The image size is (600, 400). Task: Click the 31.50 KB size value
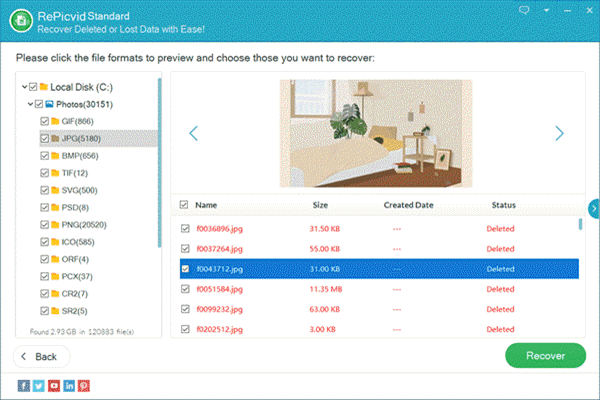[x=324, y=229]
